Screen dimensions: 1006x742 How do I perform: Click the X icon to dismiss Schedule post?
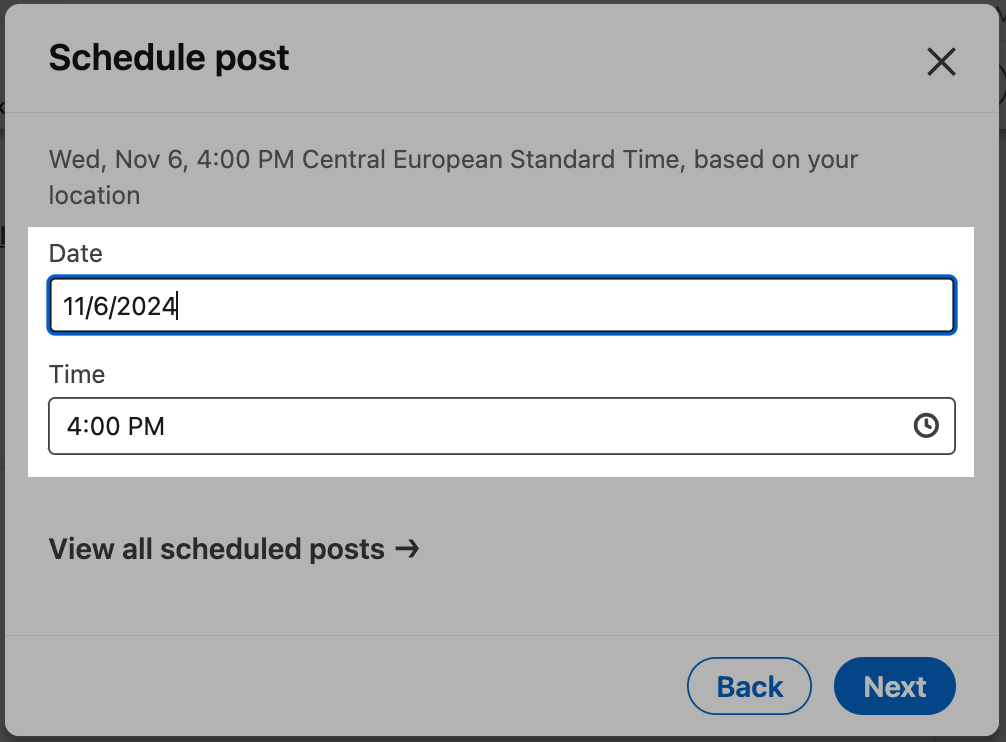pyautogui.click(x=941, y=61)
